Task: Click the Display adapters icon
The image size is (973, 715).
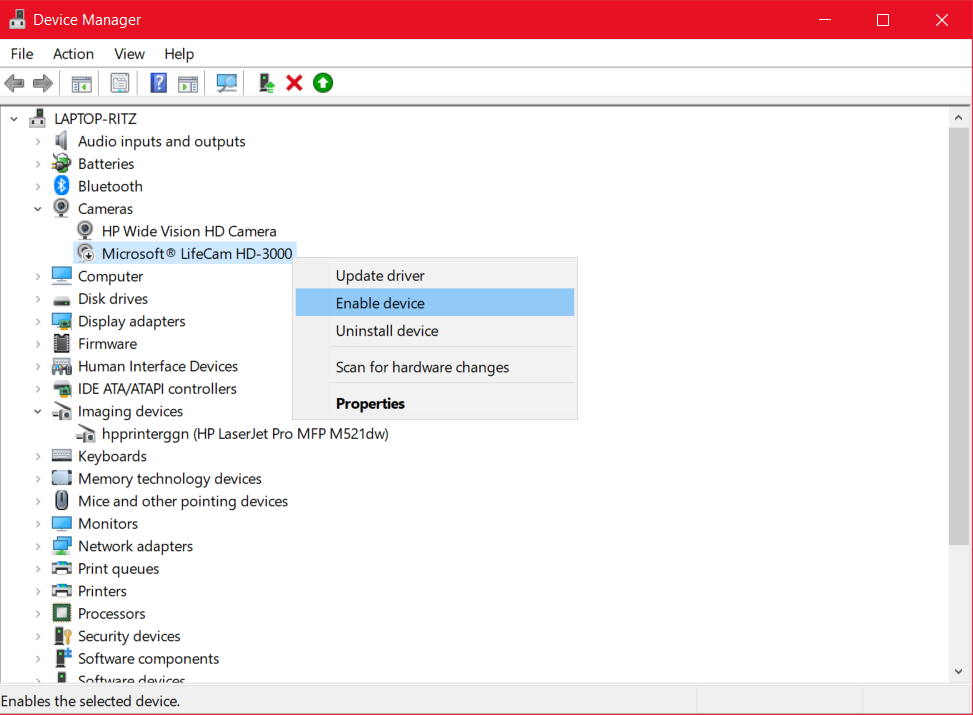Action: coord(62,321)
